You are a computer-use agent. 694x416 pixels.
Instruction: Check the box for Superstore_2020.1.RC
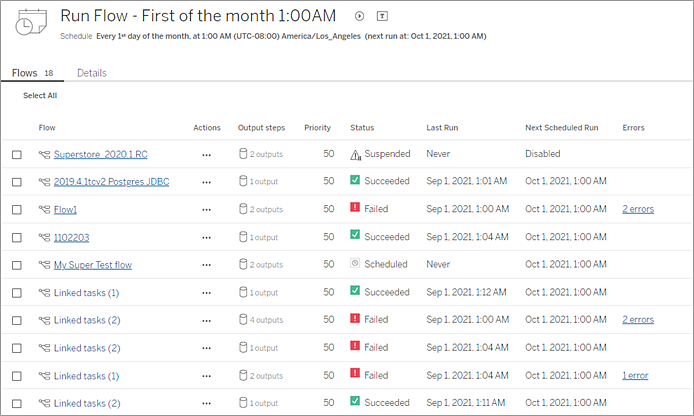click(x=16, y=155)
